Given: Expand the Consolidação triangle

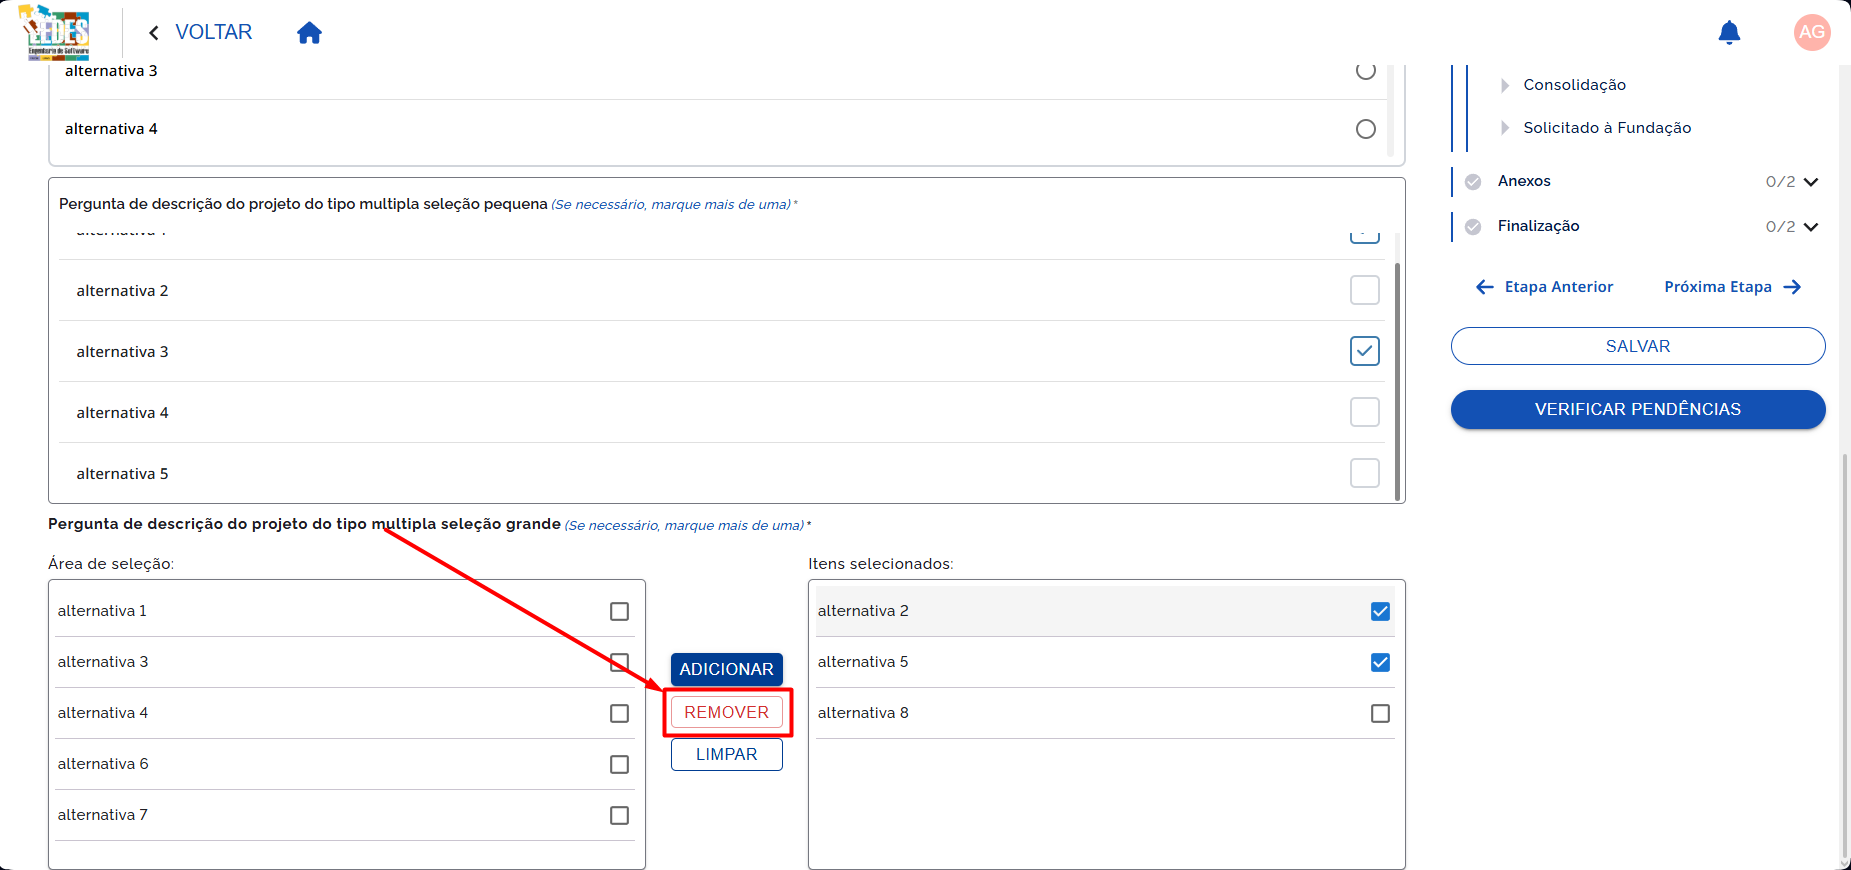Looking at the screenshot, I should click(1505, 86).
